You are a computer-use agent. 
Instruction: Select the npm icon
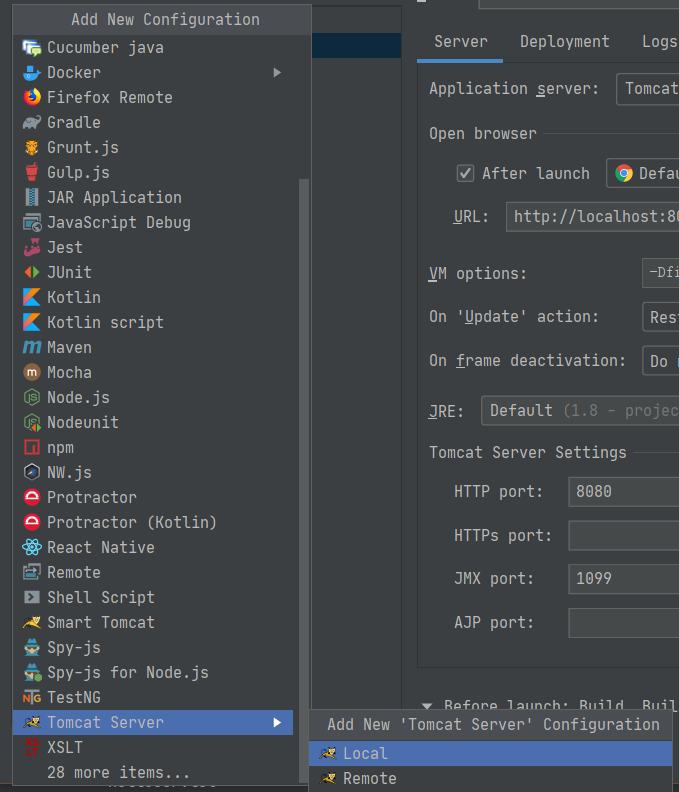click(x=31, y=448)
